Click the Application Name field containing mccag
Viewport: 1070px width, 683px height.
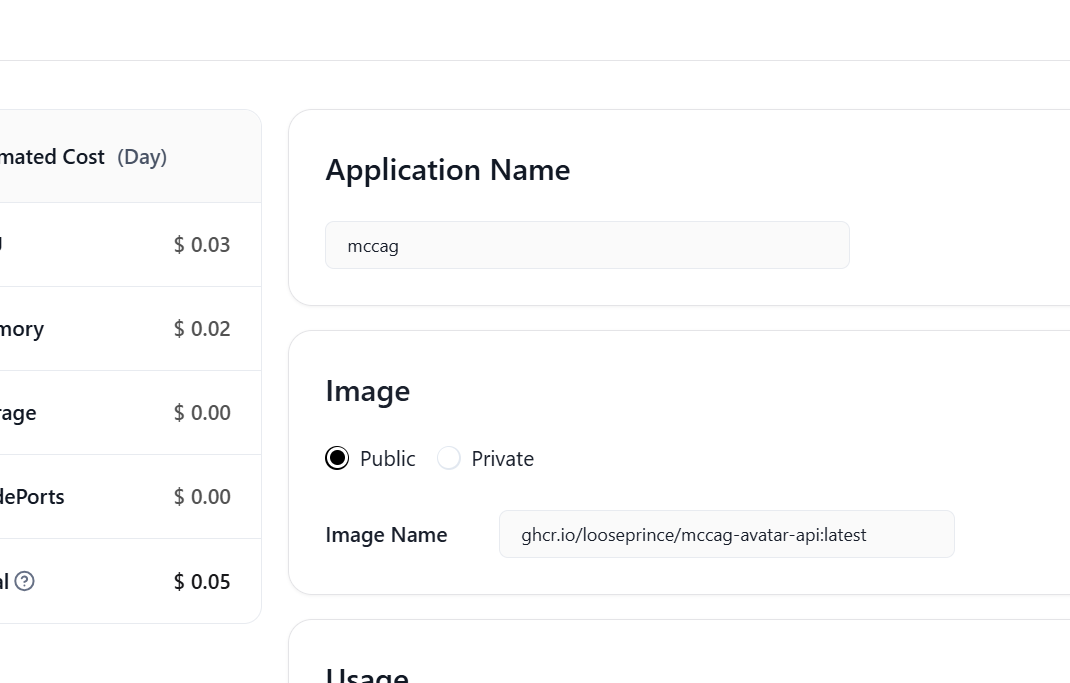tap(588, 245)
